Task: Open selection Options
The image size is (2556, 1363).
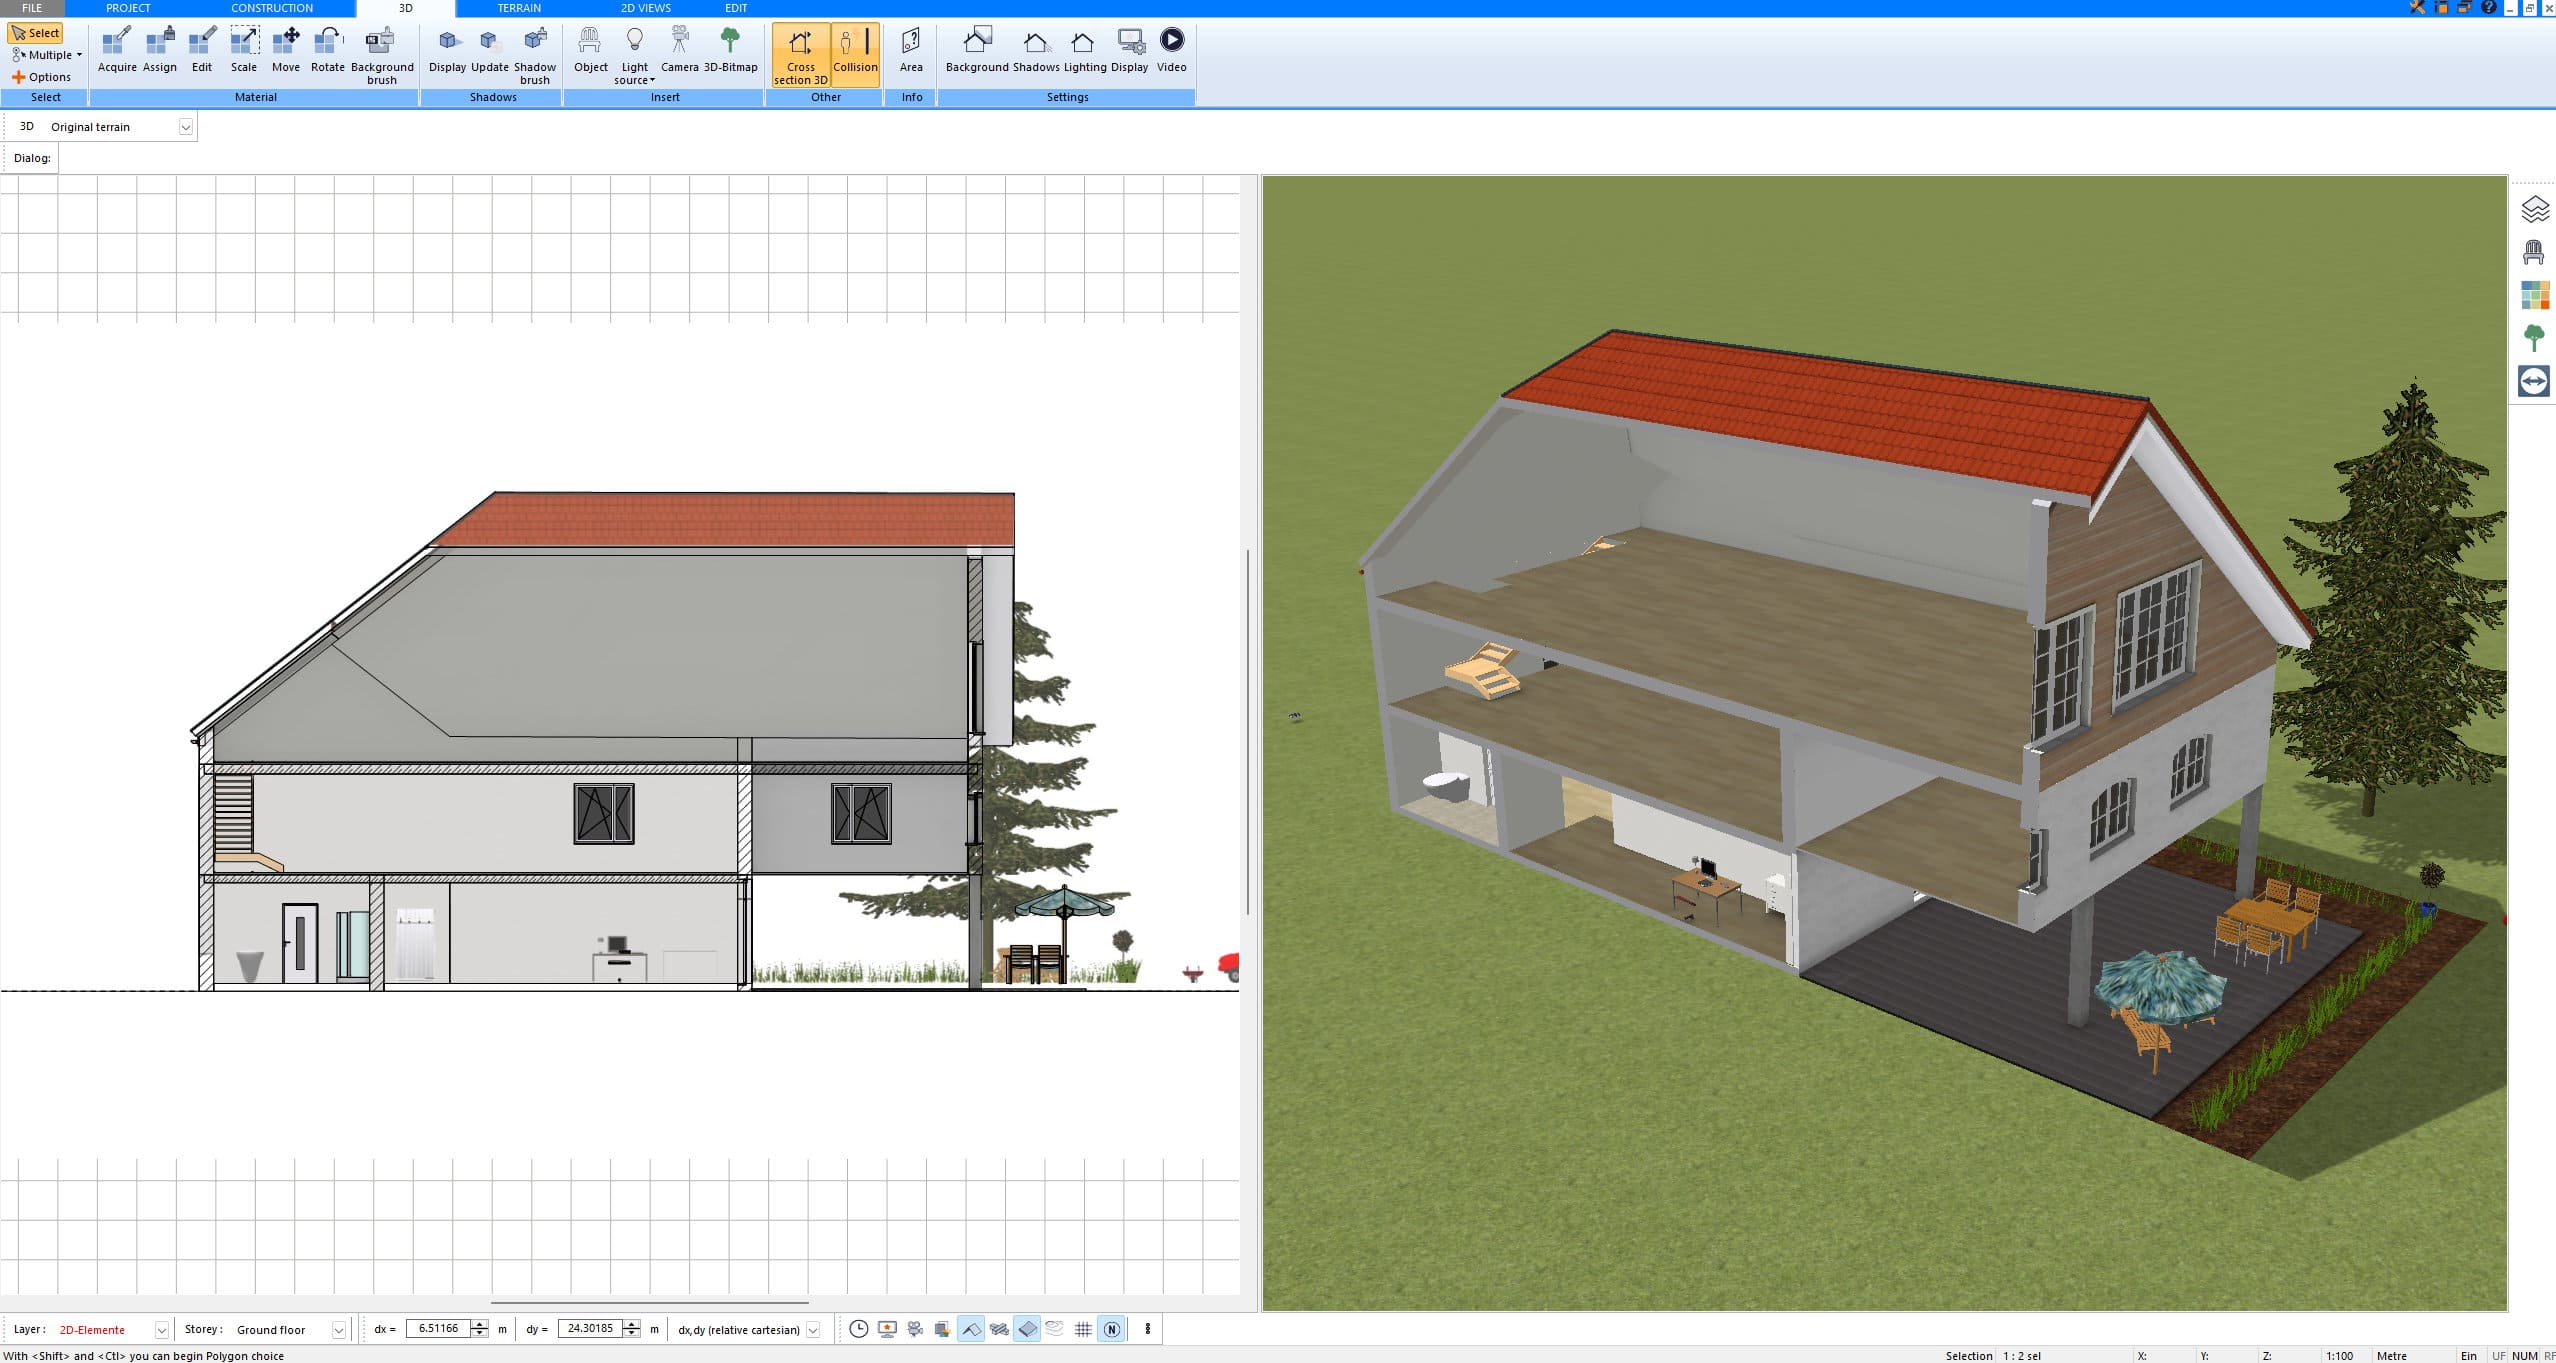Action: [x=42, y=77]
